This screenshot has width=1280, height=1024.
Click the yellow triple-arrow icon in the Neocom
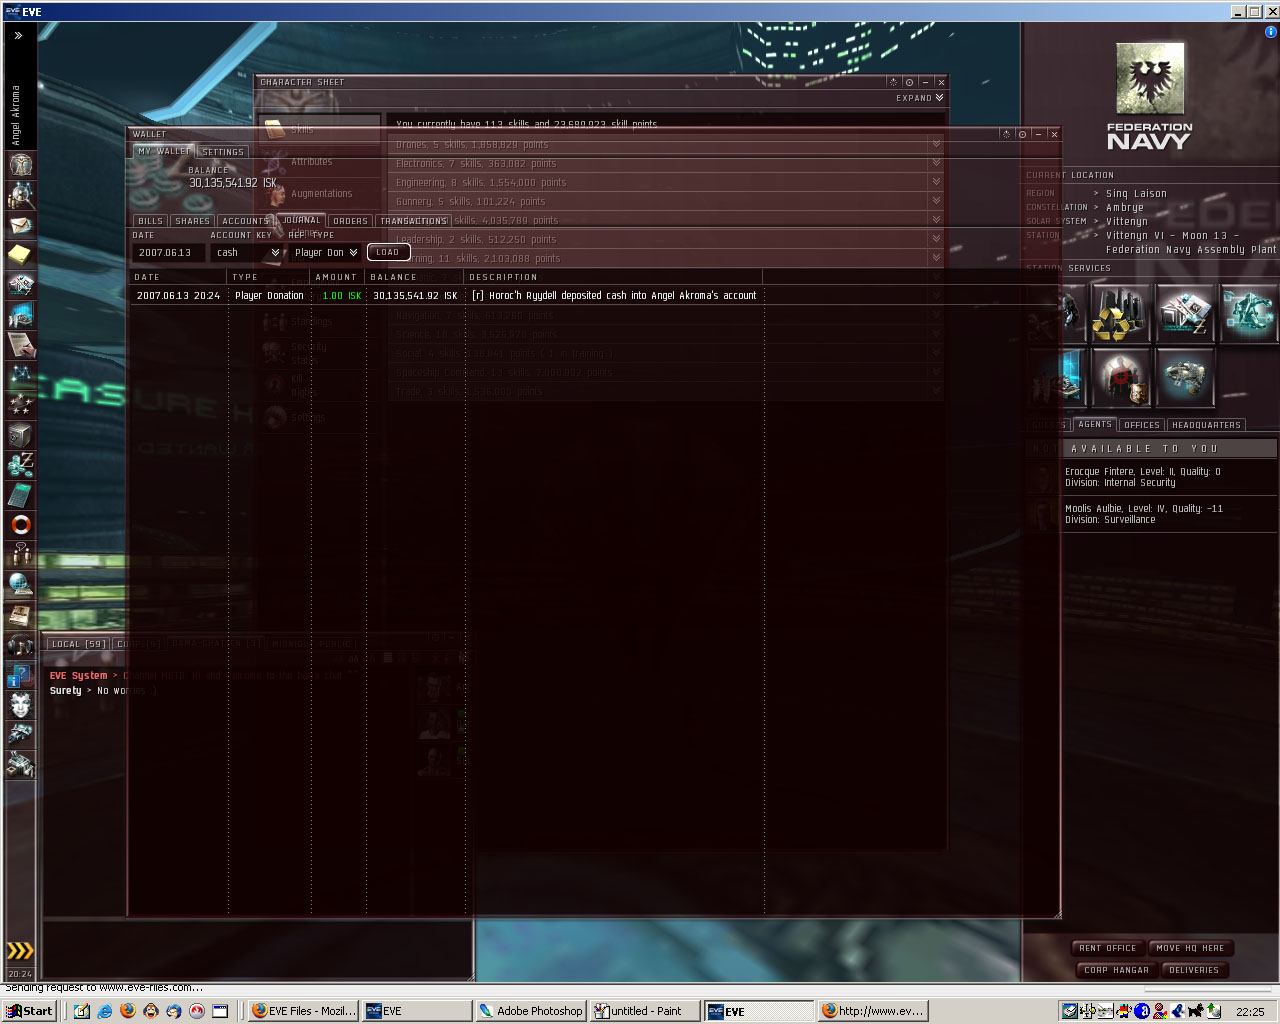pos(20,951)
